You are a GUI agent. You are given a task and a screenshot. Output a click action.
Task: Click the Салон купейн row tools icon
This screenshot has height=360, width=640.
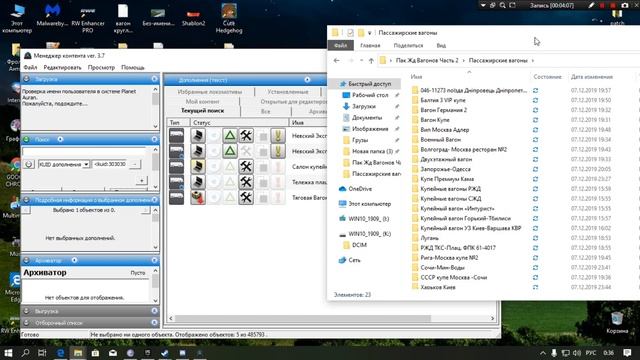(246, 166)
